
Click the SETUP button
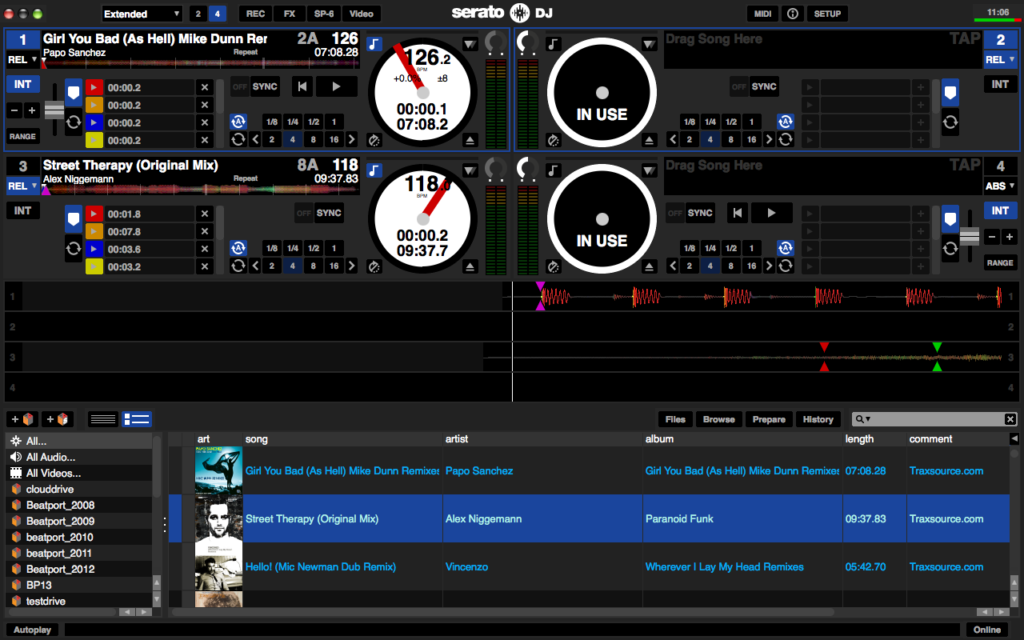(x=827, y=14)
